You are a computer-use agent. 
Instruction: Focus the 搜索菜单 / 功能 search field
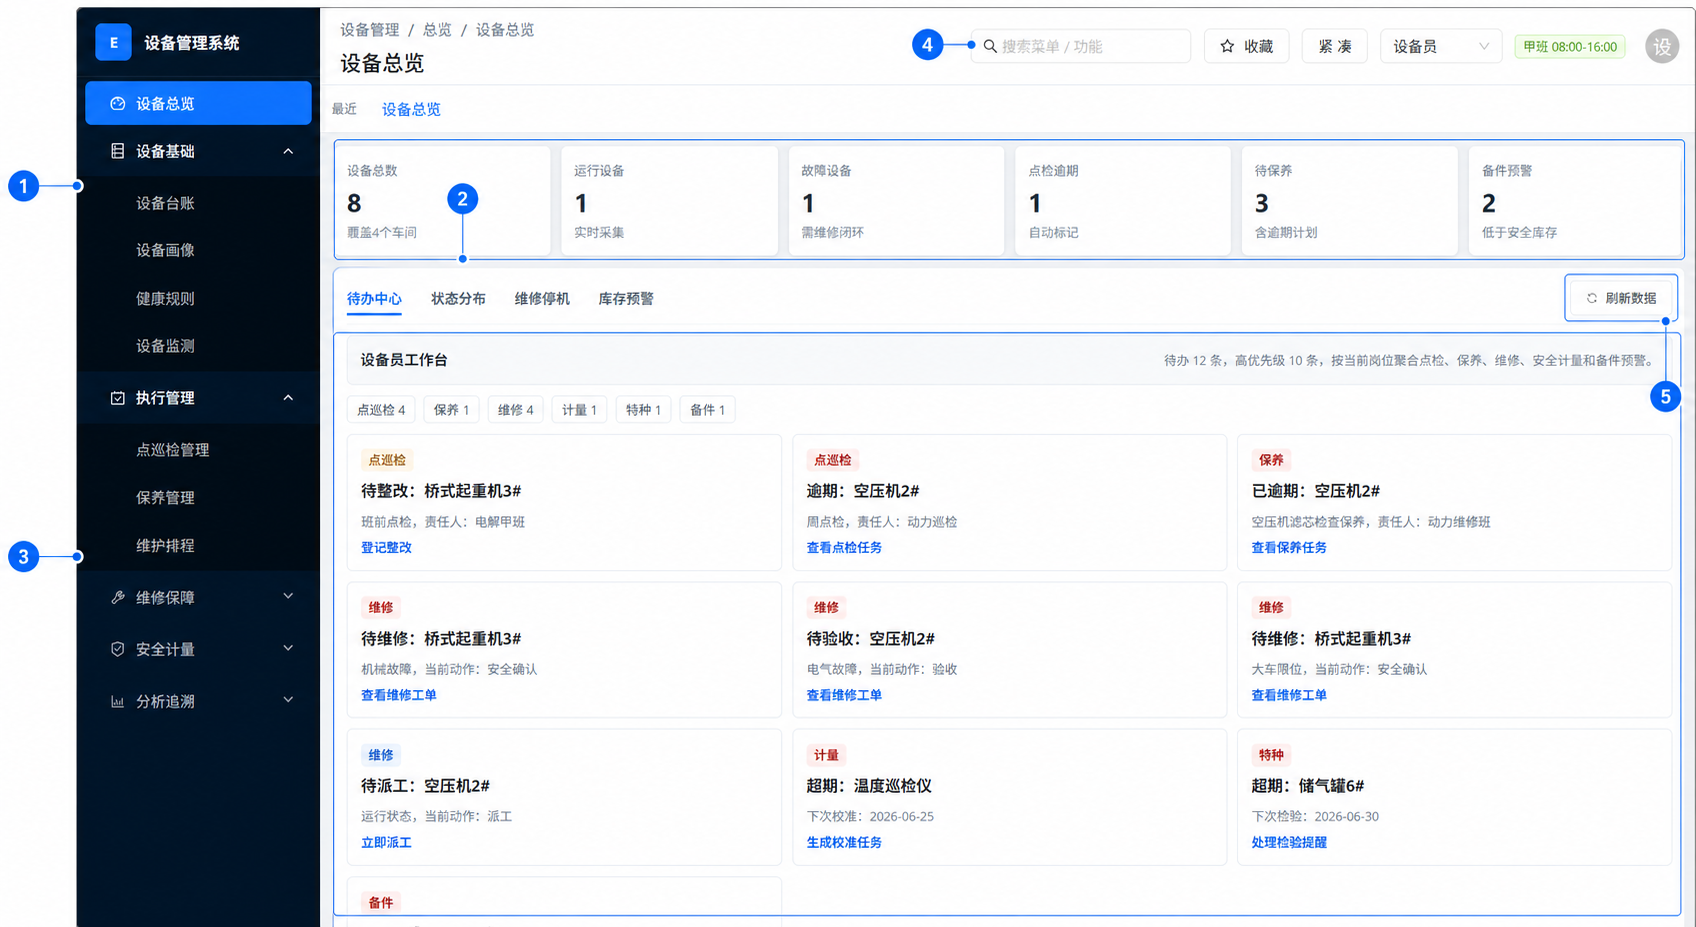1080,46
